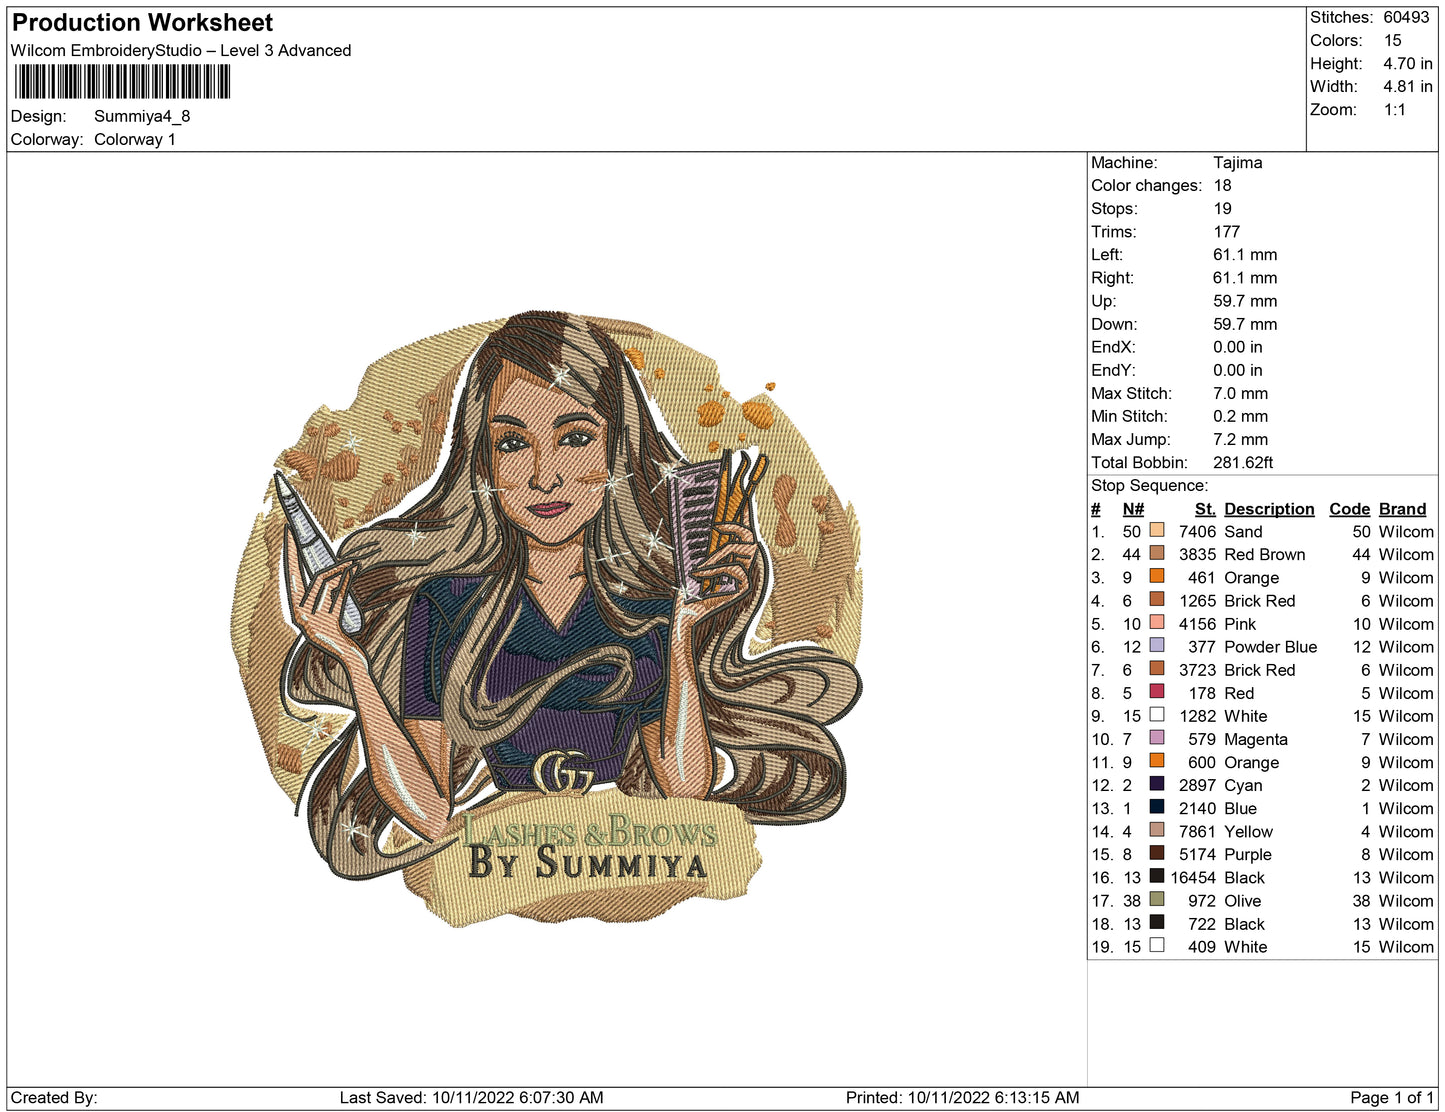Select the Red Brown swatch in stop 2
The image size is (1445, 1112).
[1157, 553]
